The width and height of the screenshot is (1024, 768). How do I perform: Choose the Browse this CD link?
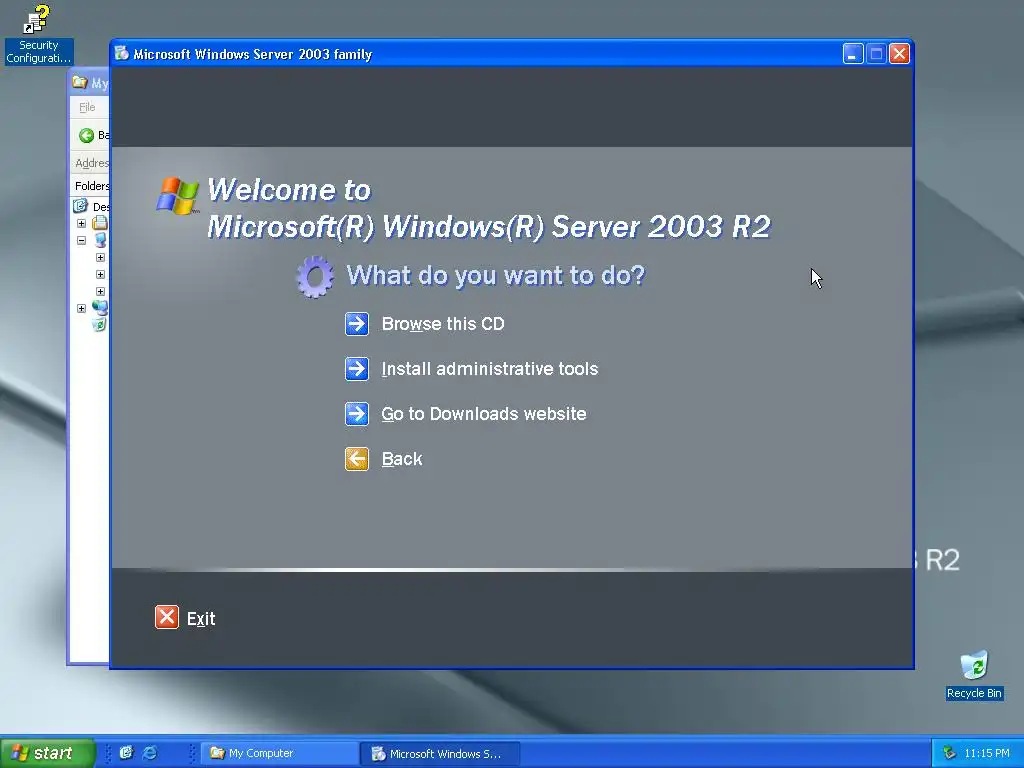443,324
